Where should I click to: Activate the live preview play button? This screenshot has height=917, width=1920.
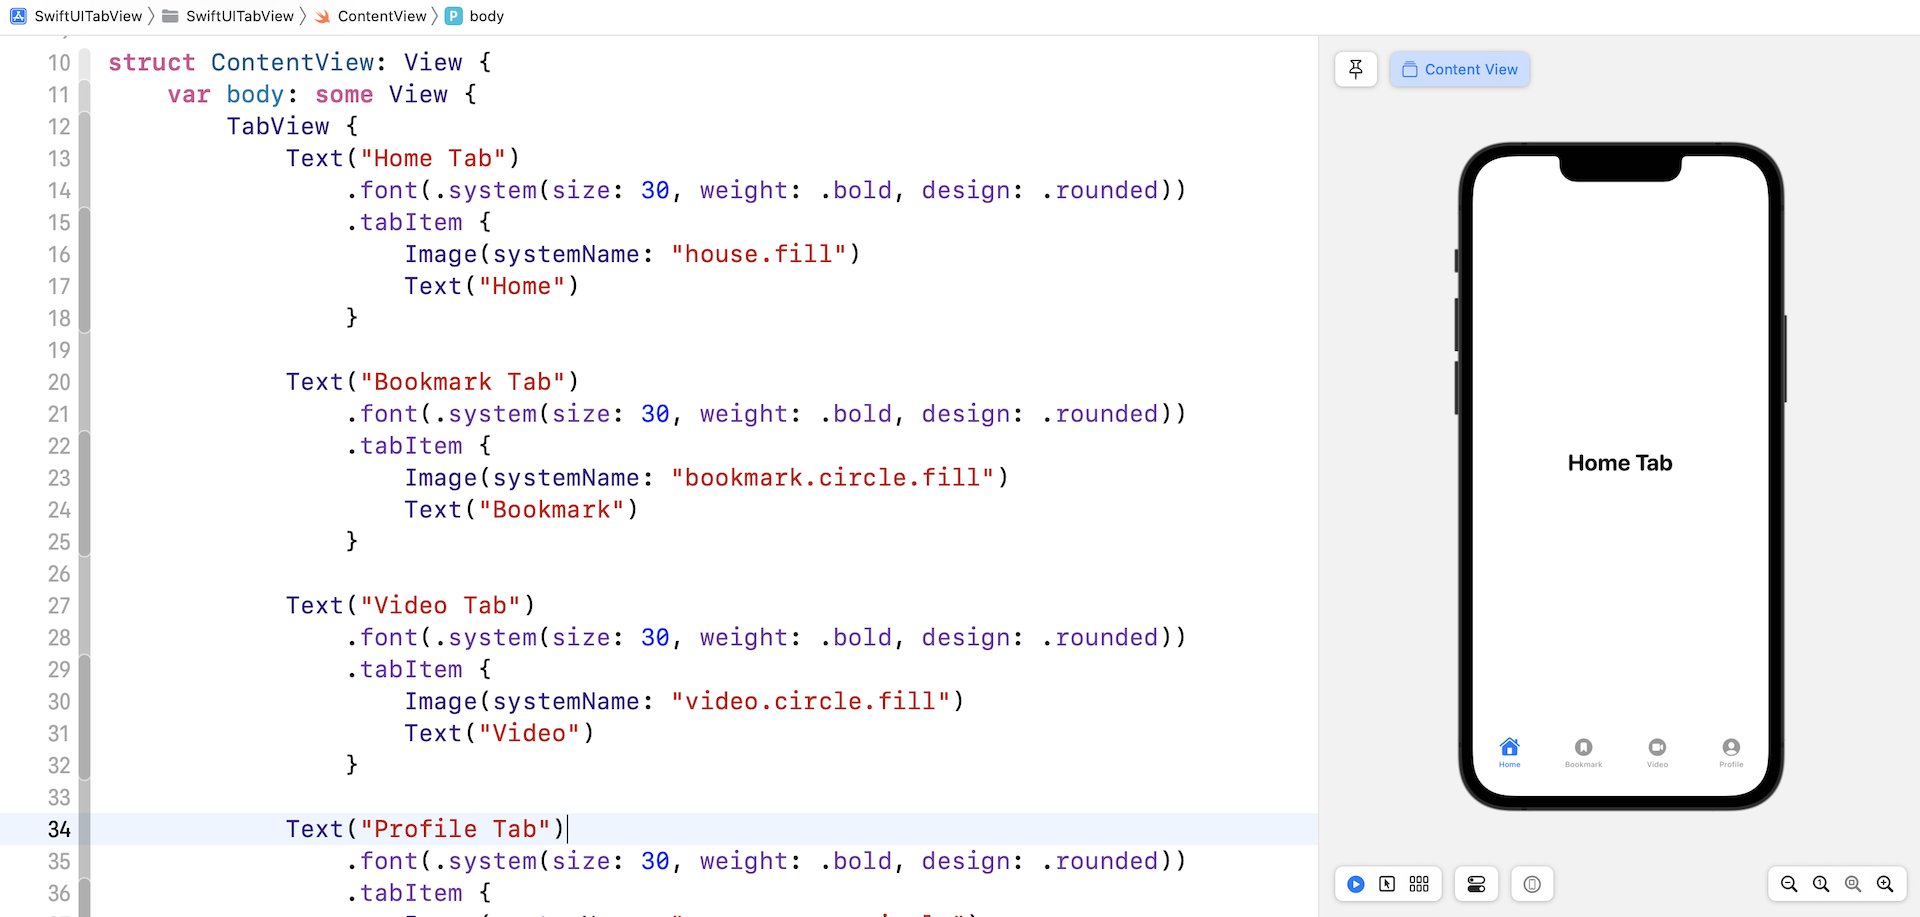click(1355, 884)
